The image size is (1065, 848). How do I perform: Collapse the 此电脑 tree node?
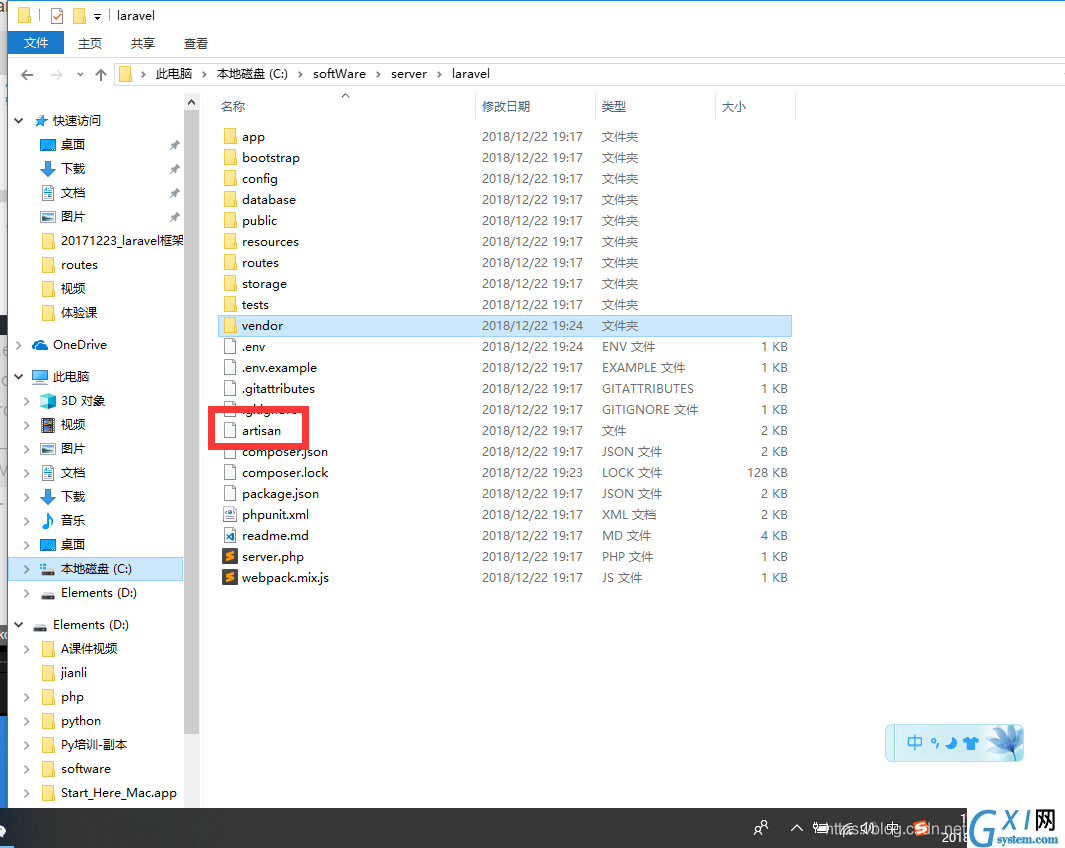[x=19, y=377]
